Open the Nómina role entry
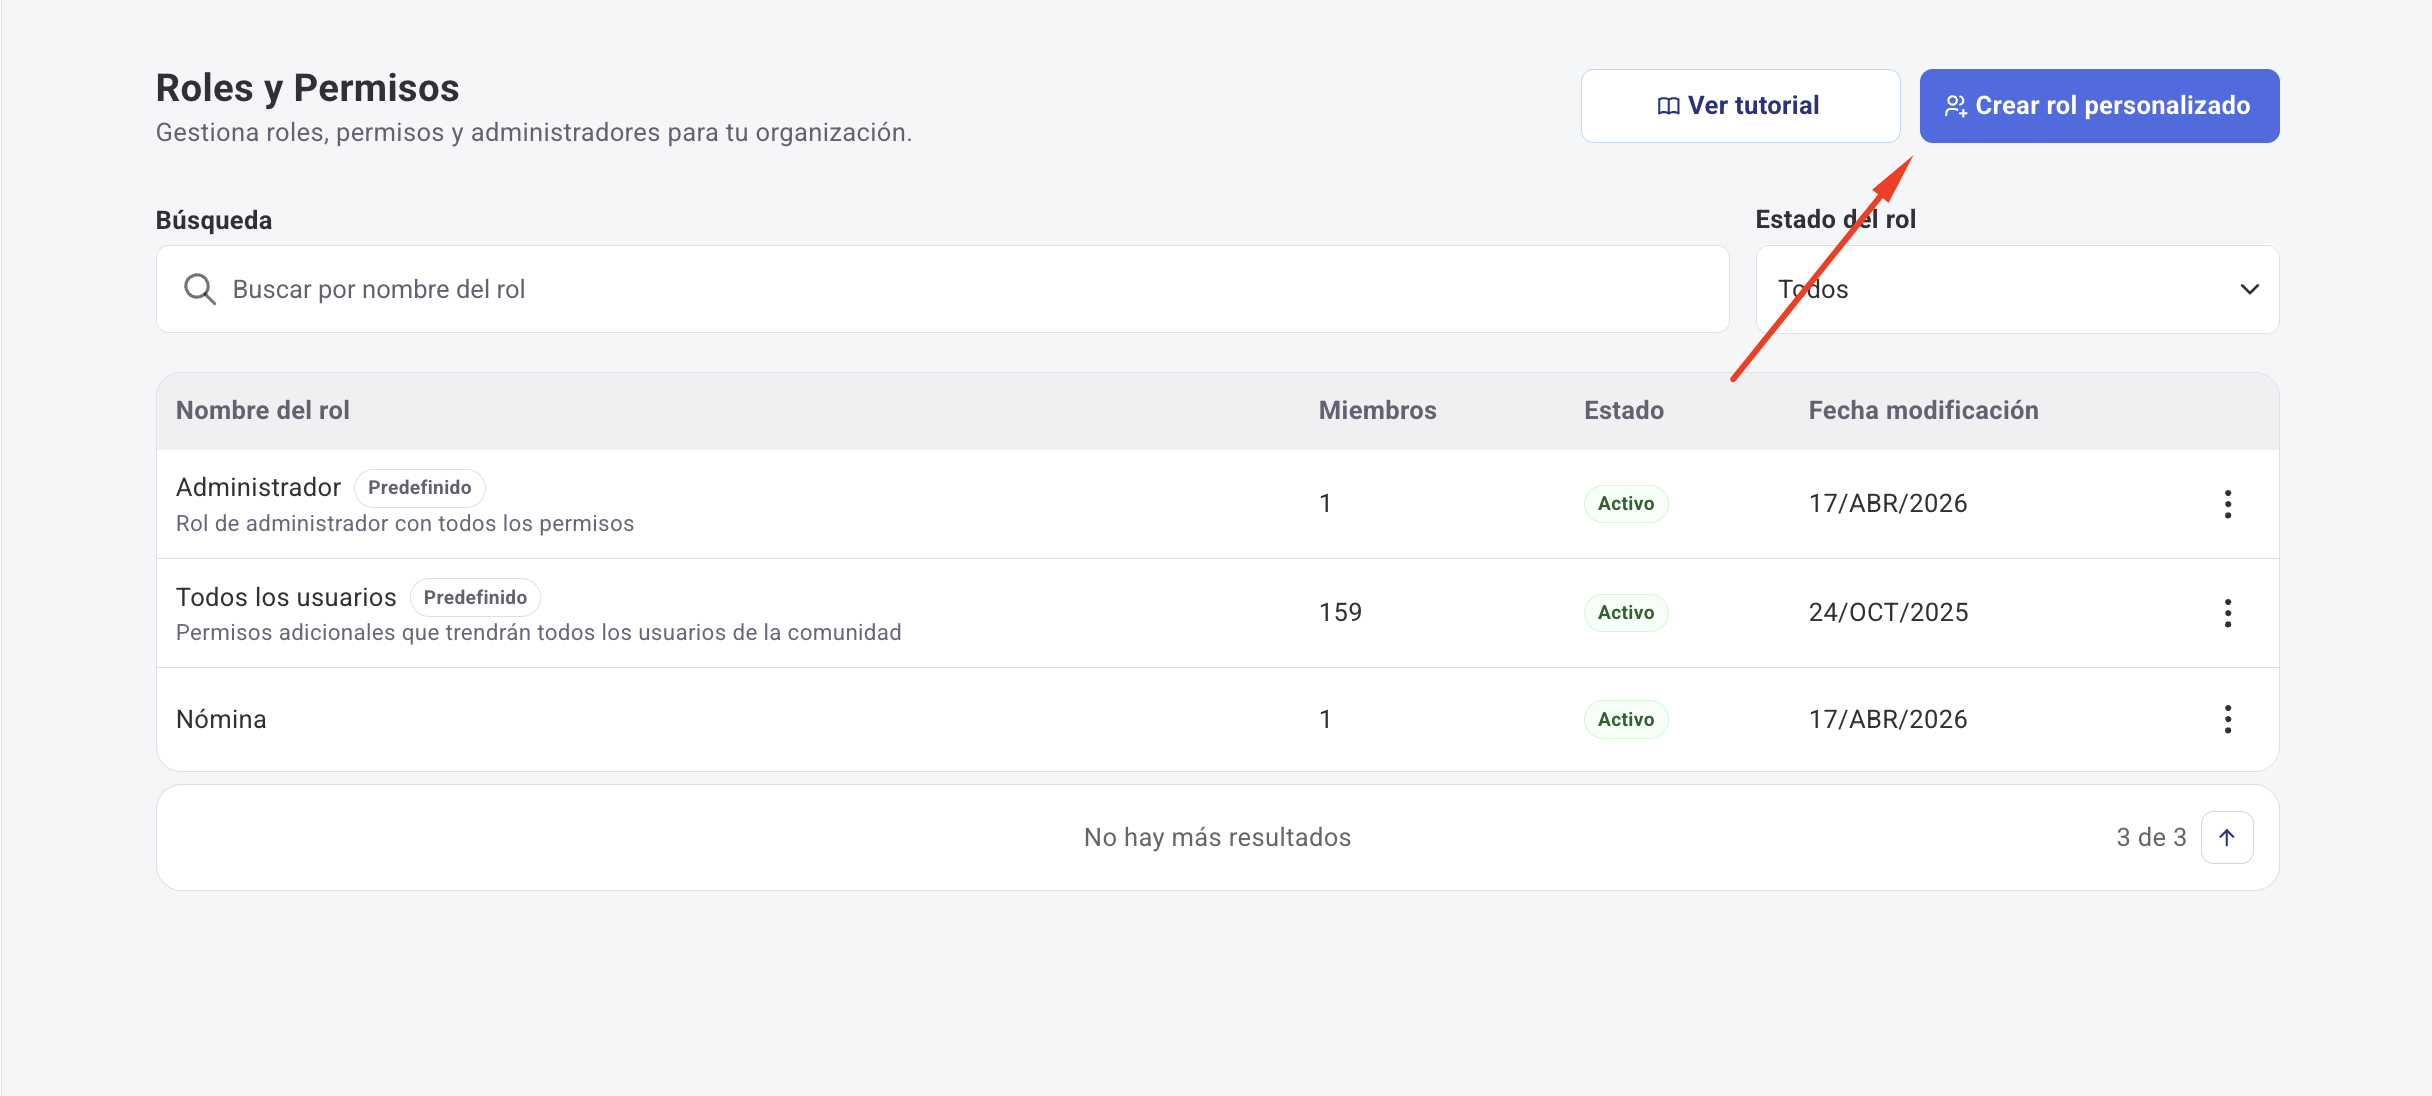The height and width of the screenshot is (1096, 2432). 221,718
